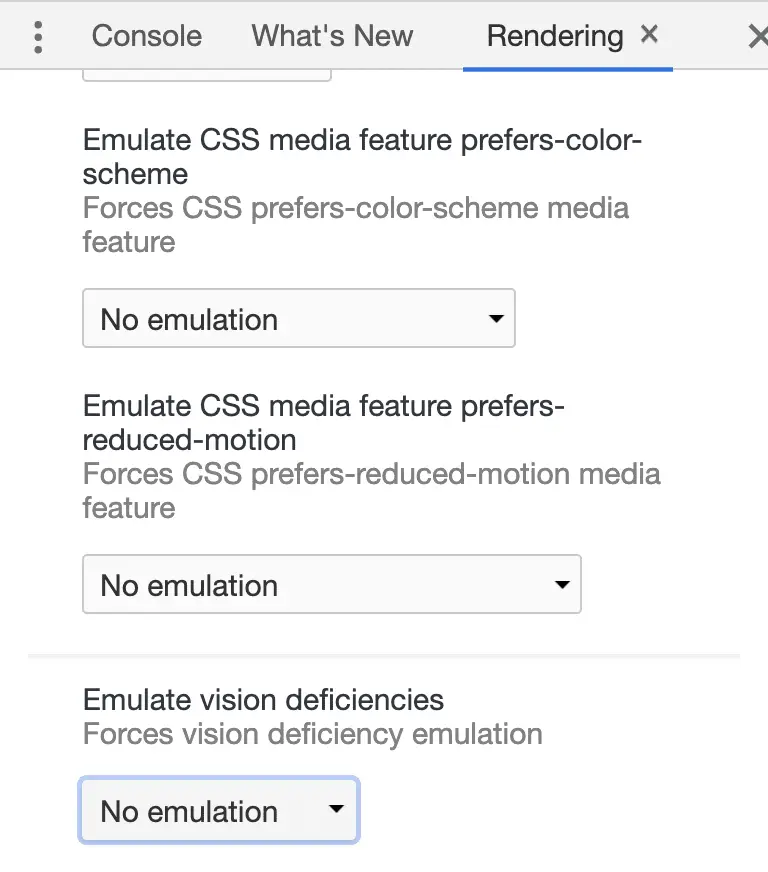Screen dimensions: 768x872
Task: Click the Emulate CSS media feature prefers-color-scheme heading
Action: (x=362, y=157)
